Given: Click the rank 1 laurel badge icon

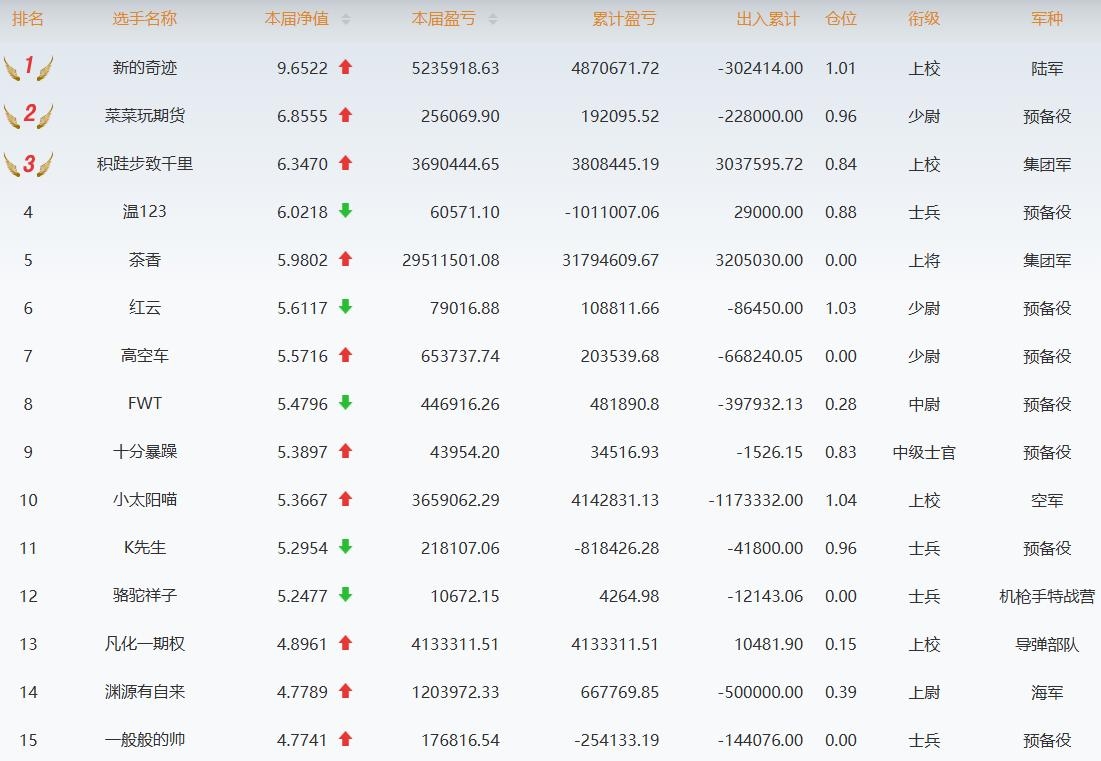Looking at the screenshot, I should tap(28, 67).
